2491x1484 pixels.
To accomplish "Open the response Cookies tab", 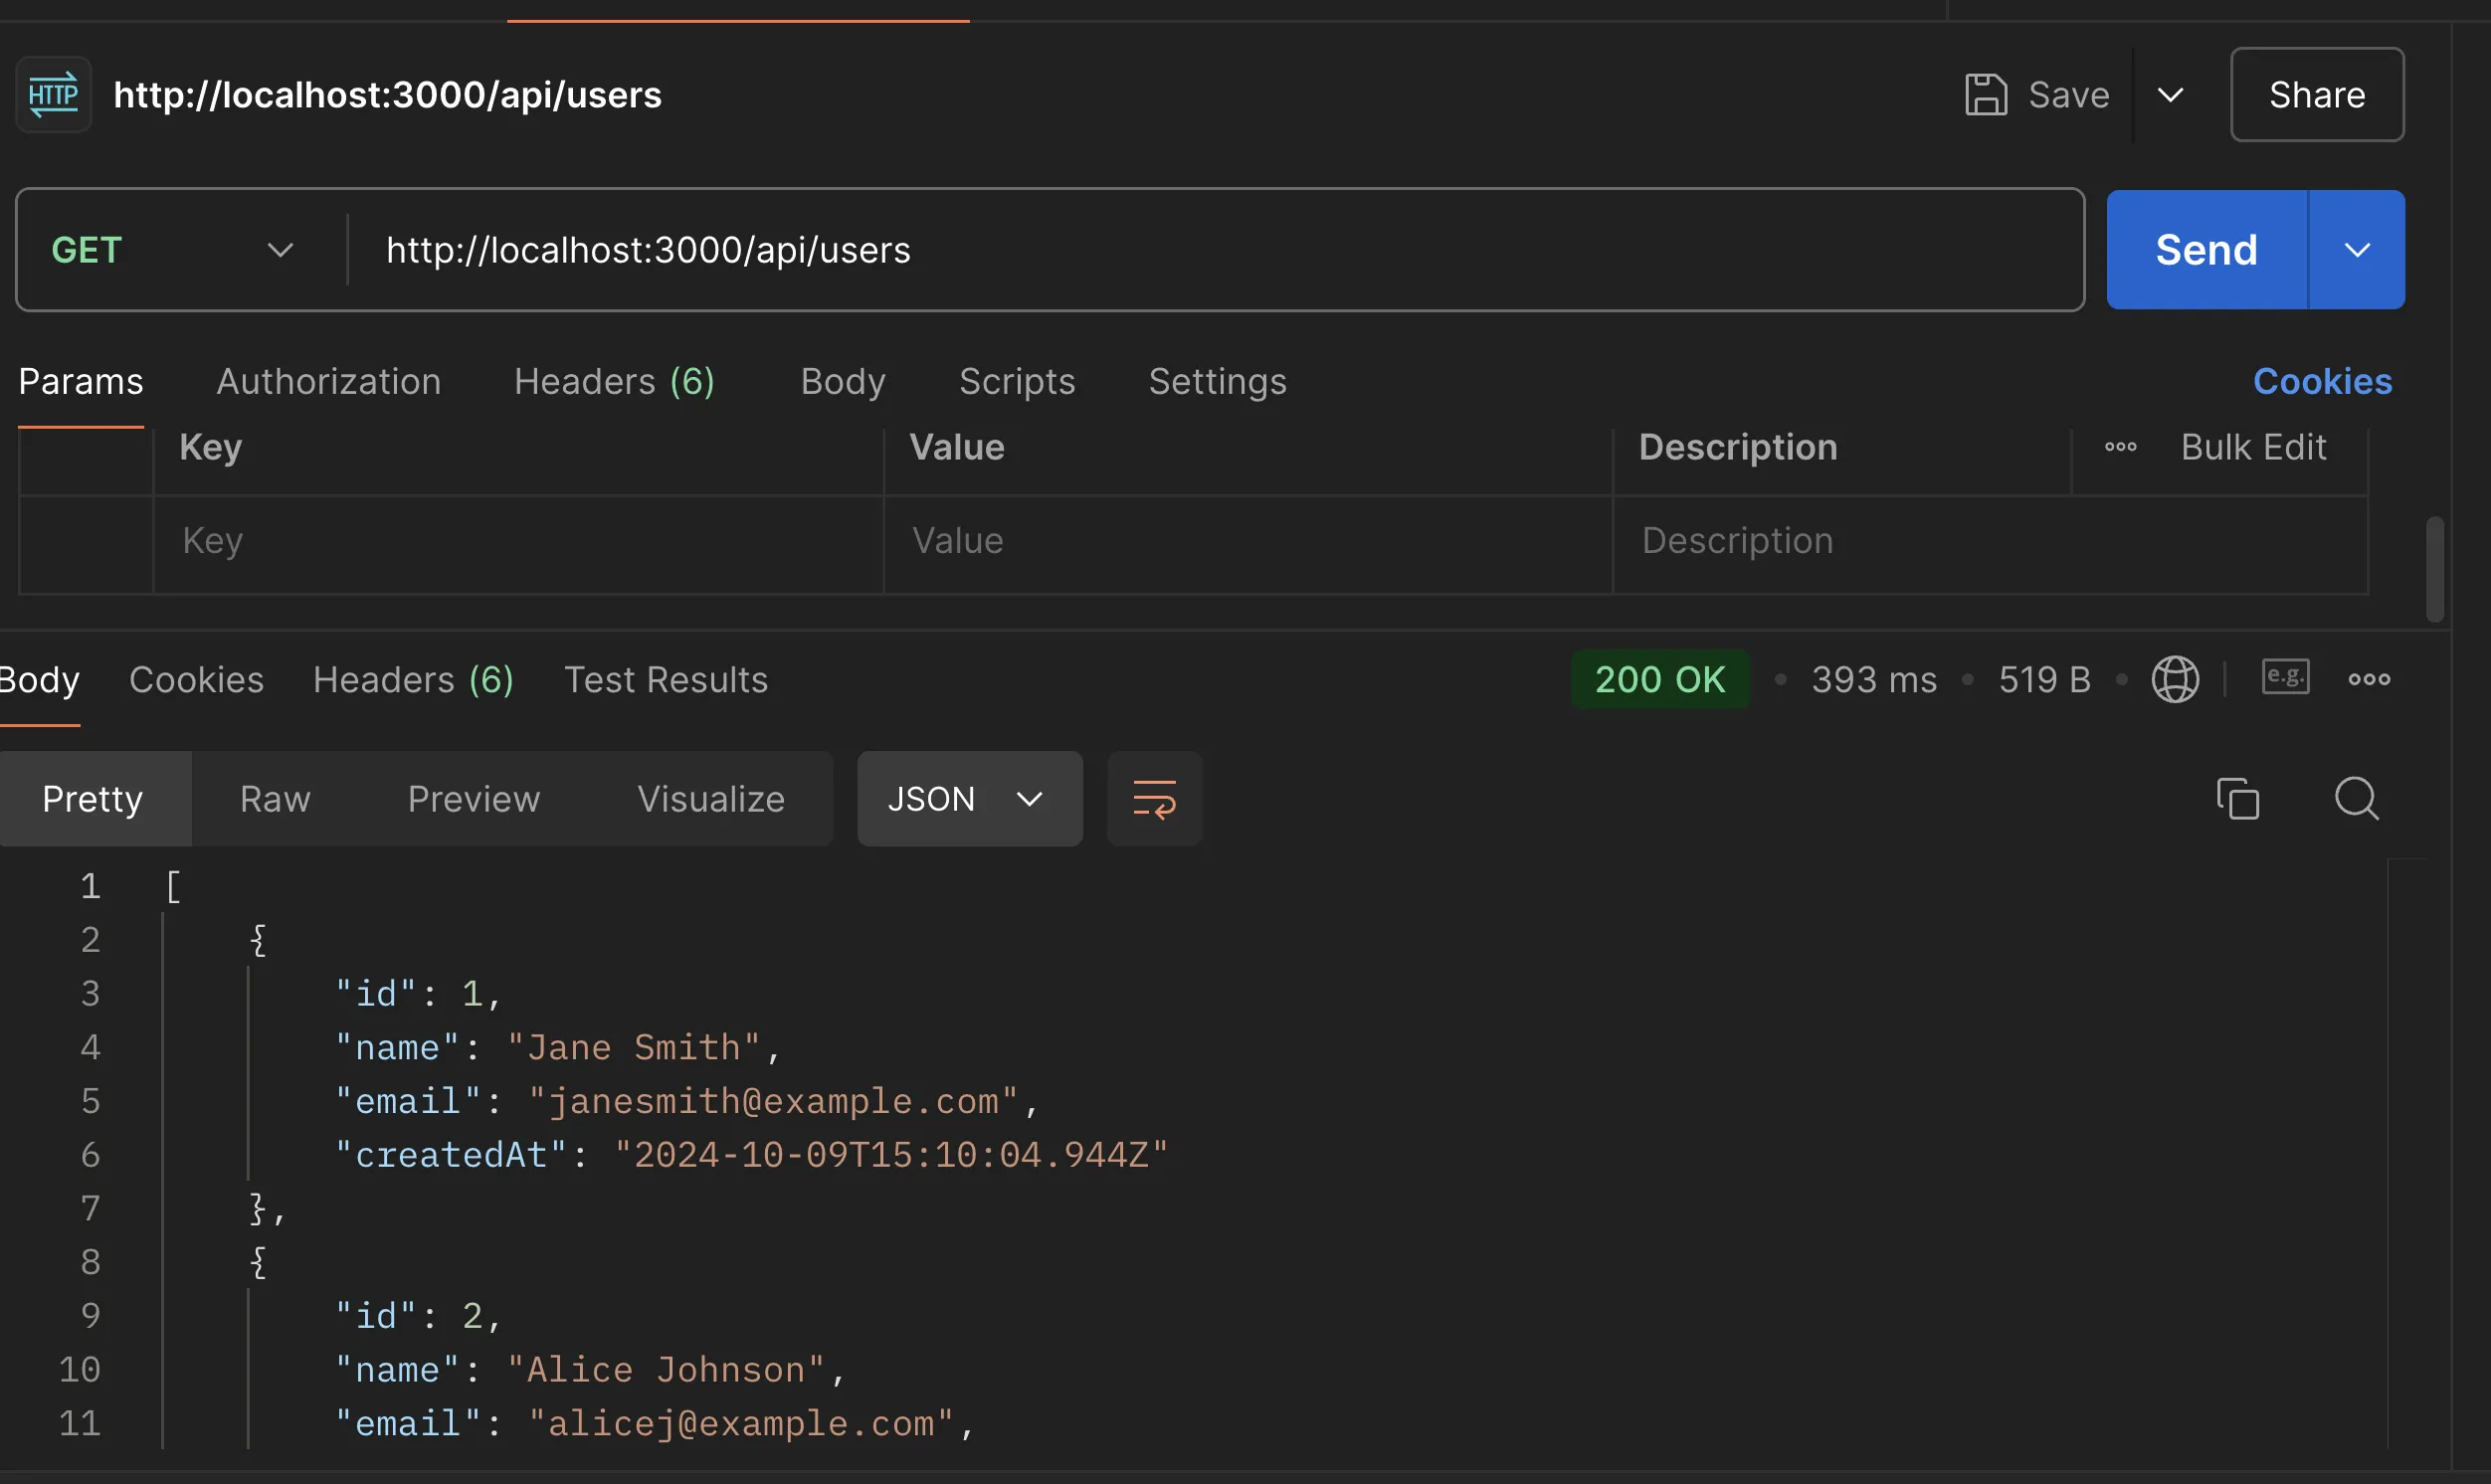I will click(196, 681).
